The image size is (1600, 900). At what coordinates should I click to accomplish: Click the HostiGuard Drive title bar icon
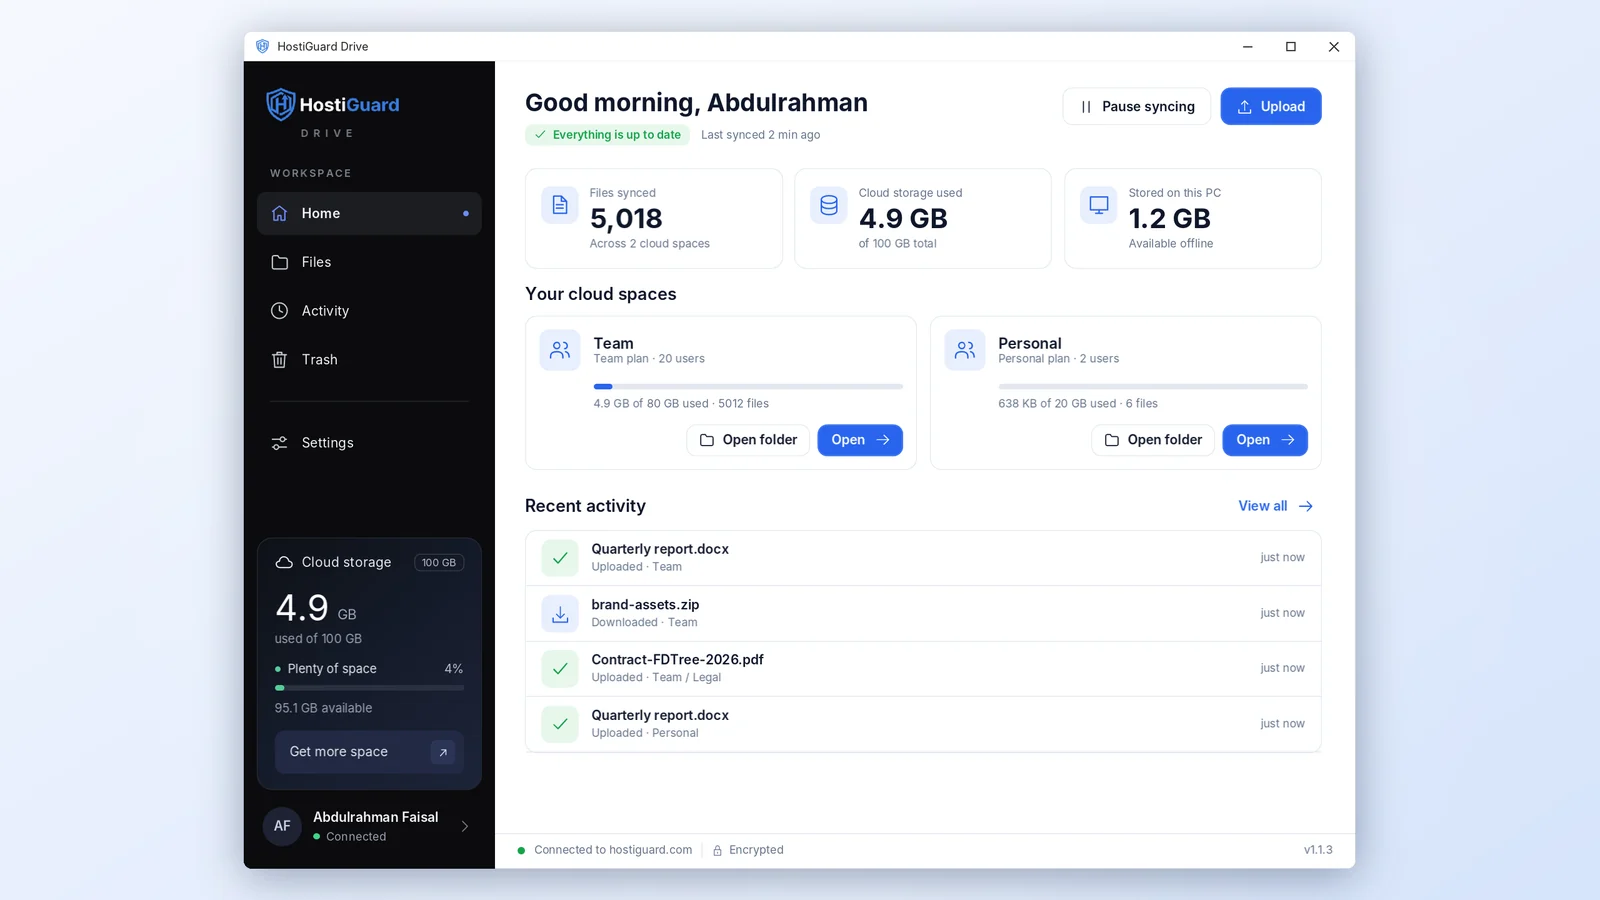263,46
